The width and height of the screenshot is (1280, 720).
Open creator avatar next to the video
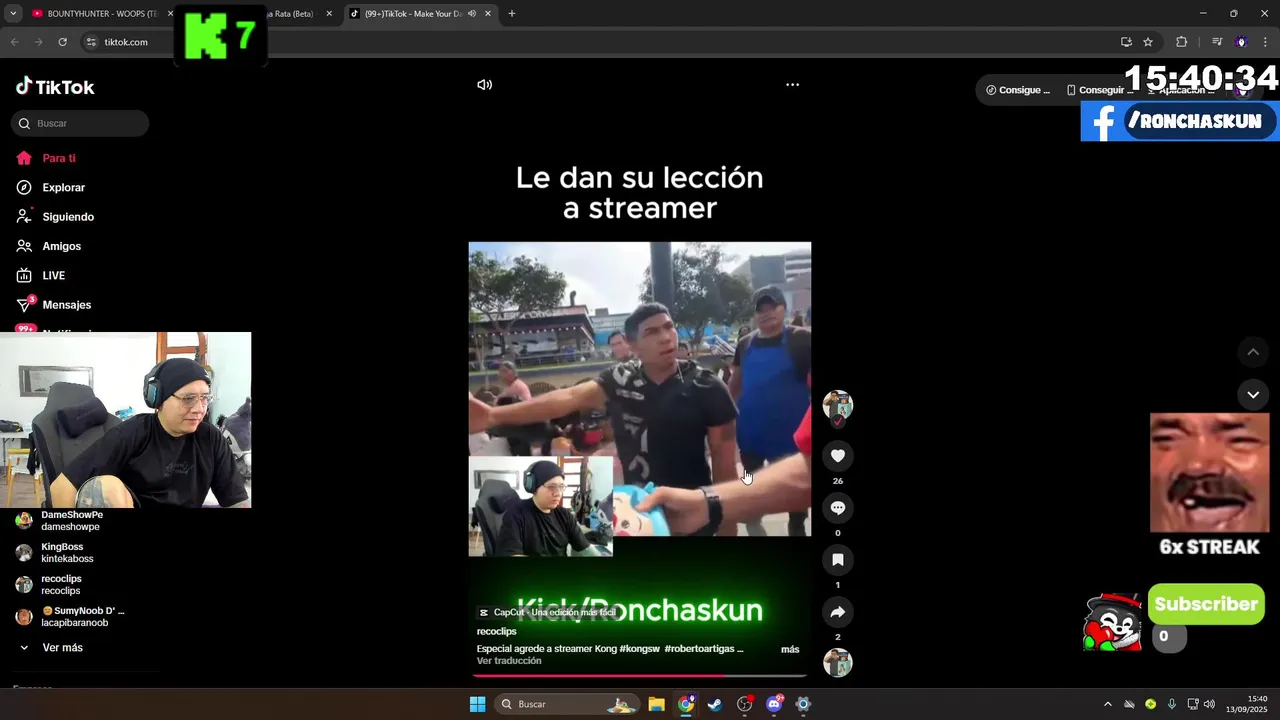point(838,405)
